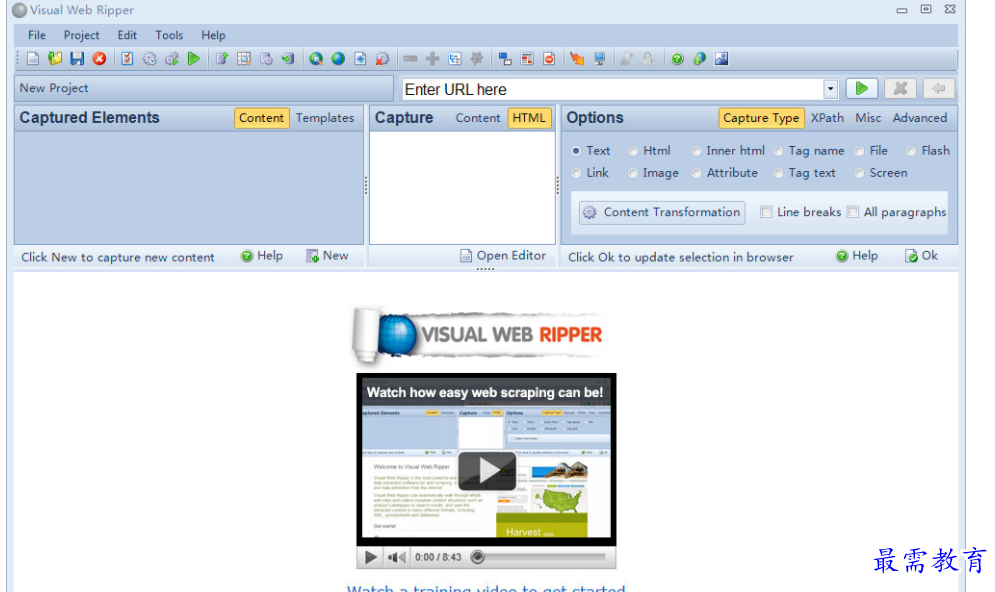Click the selection grid toolbar icon

[x=244, y=59]
